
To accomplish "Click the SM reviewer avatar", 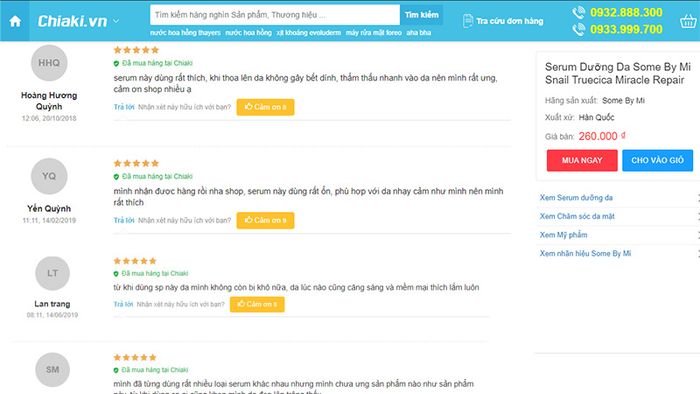I will tap(52, 369).
